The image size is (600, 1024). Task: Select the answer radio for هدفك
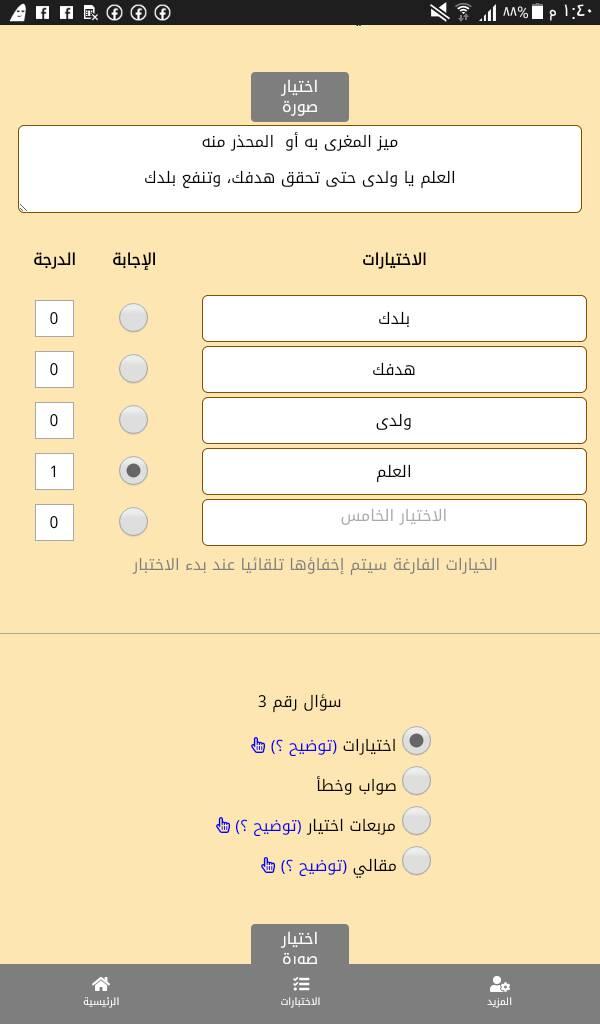click(133, 369)
